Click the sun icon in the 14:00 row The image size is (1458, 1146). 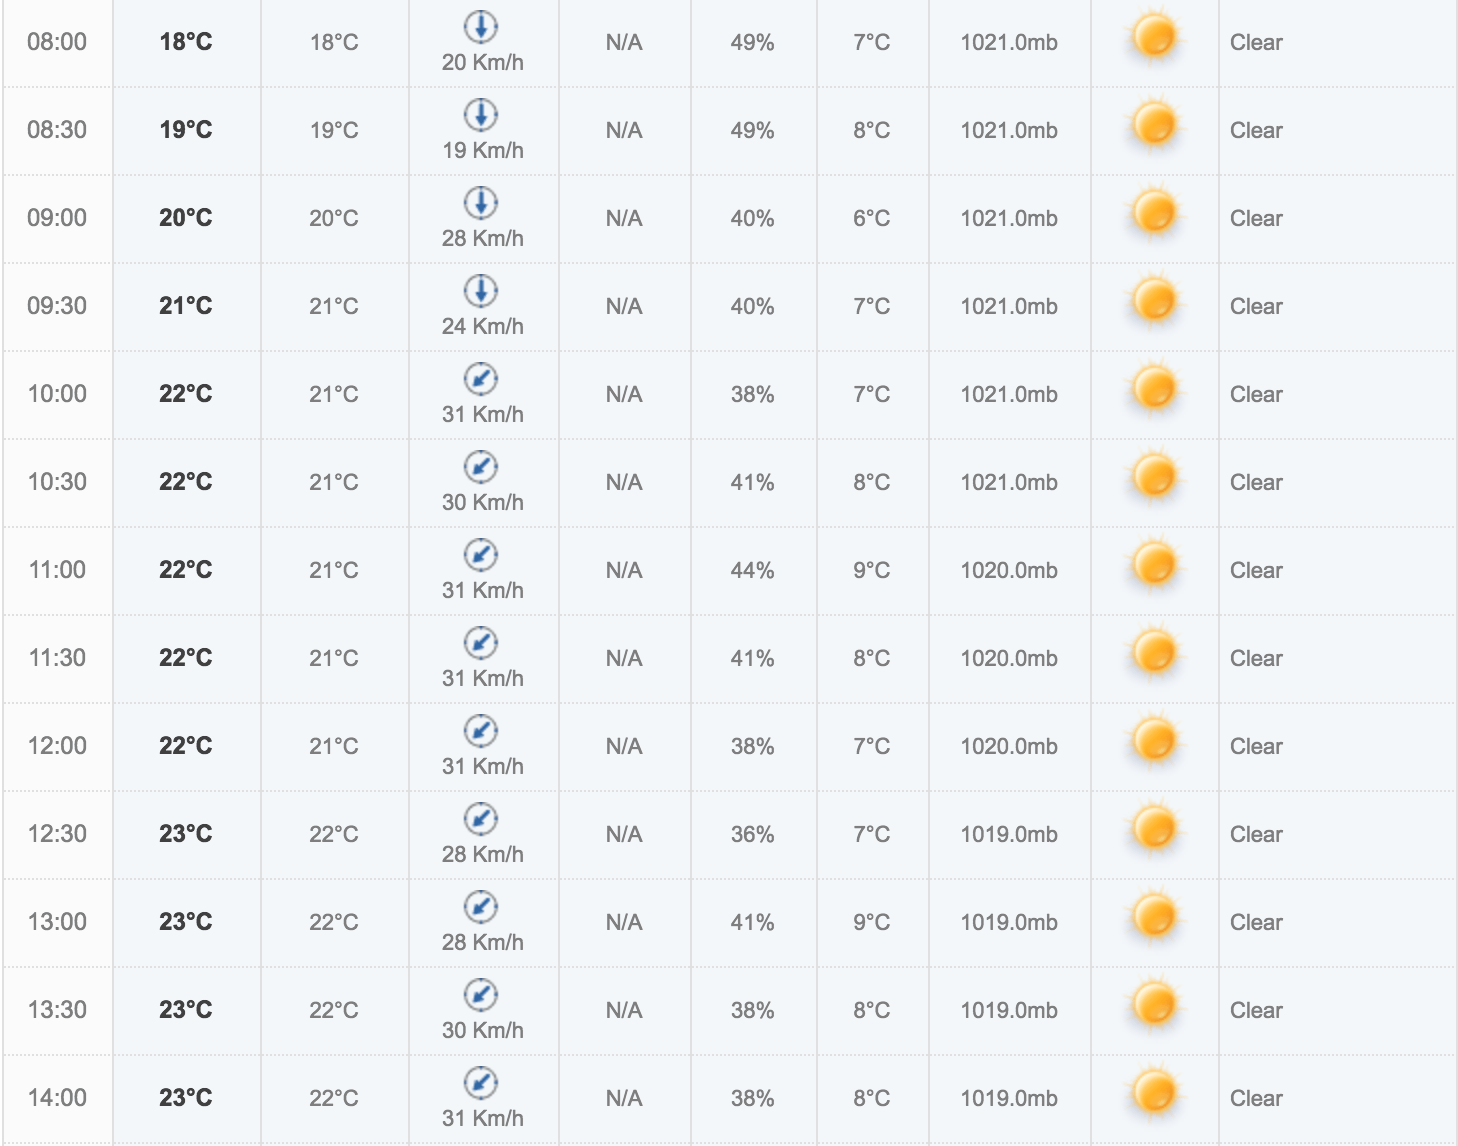click(1154, 1094)
